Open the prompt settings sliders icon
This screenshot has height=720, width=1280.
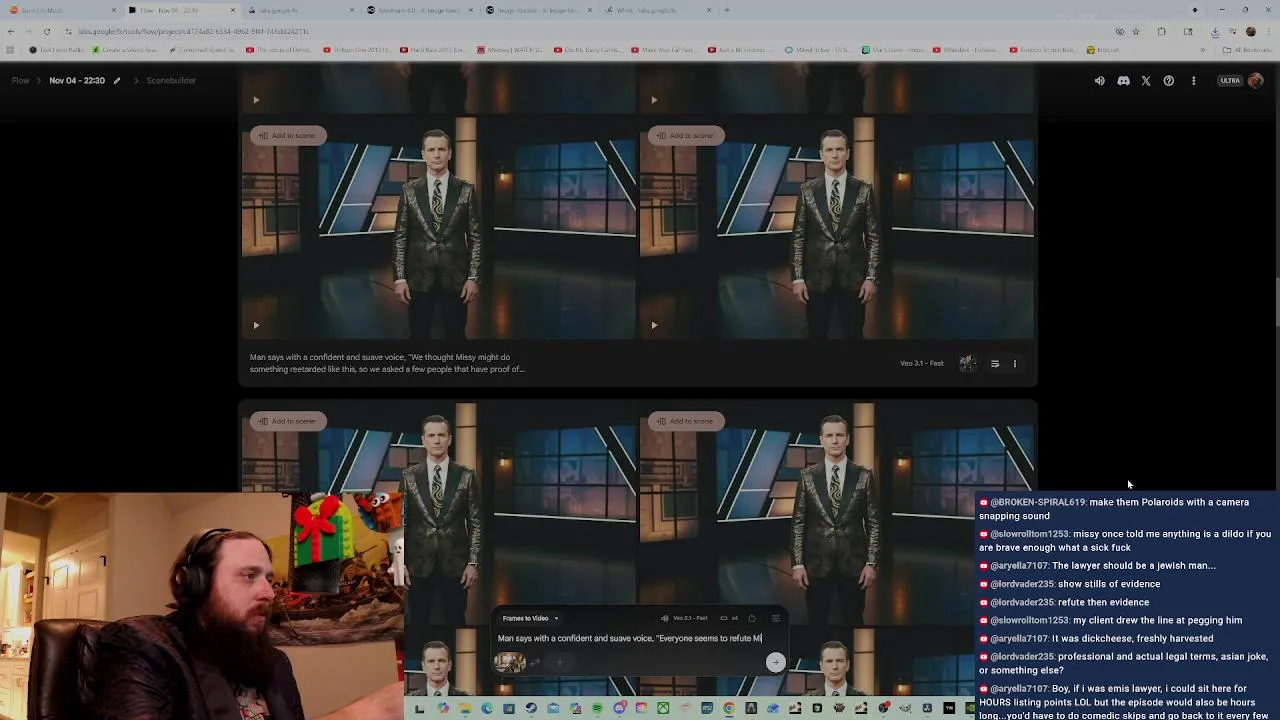point(776,618)
